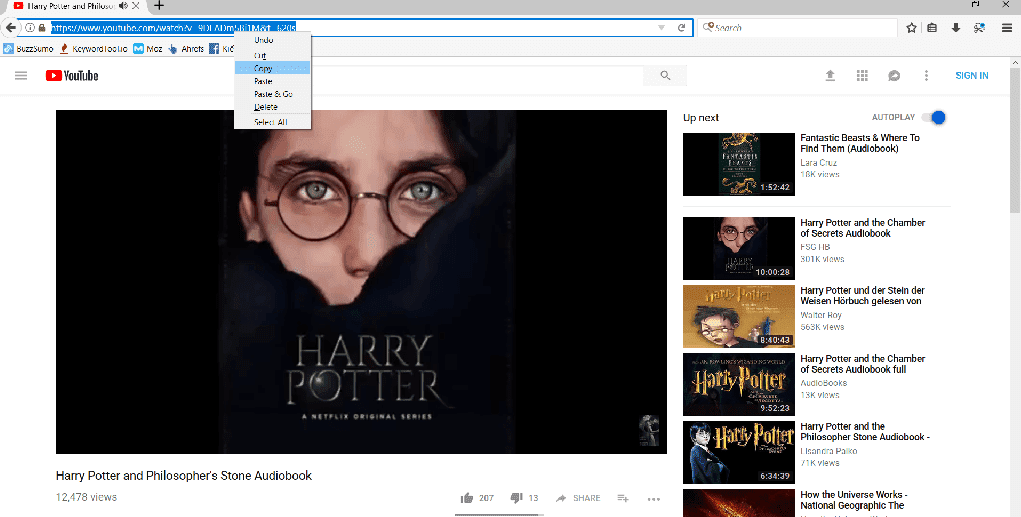Choose Delete in the context menu
1021x517 pixels.
(272, 107)
